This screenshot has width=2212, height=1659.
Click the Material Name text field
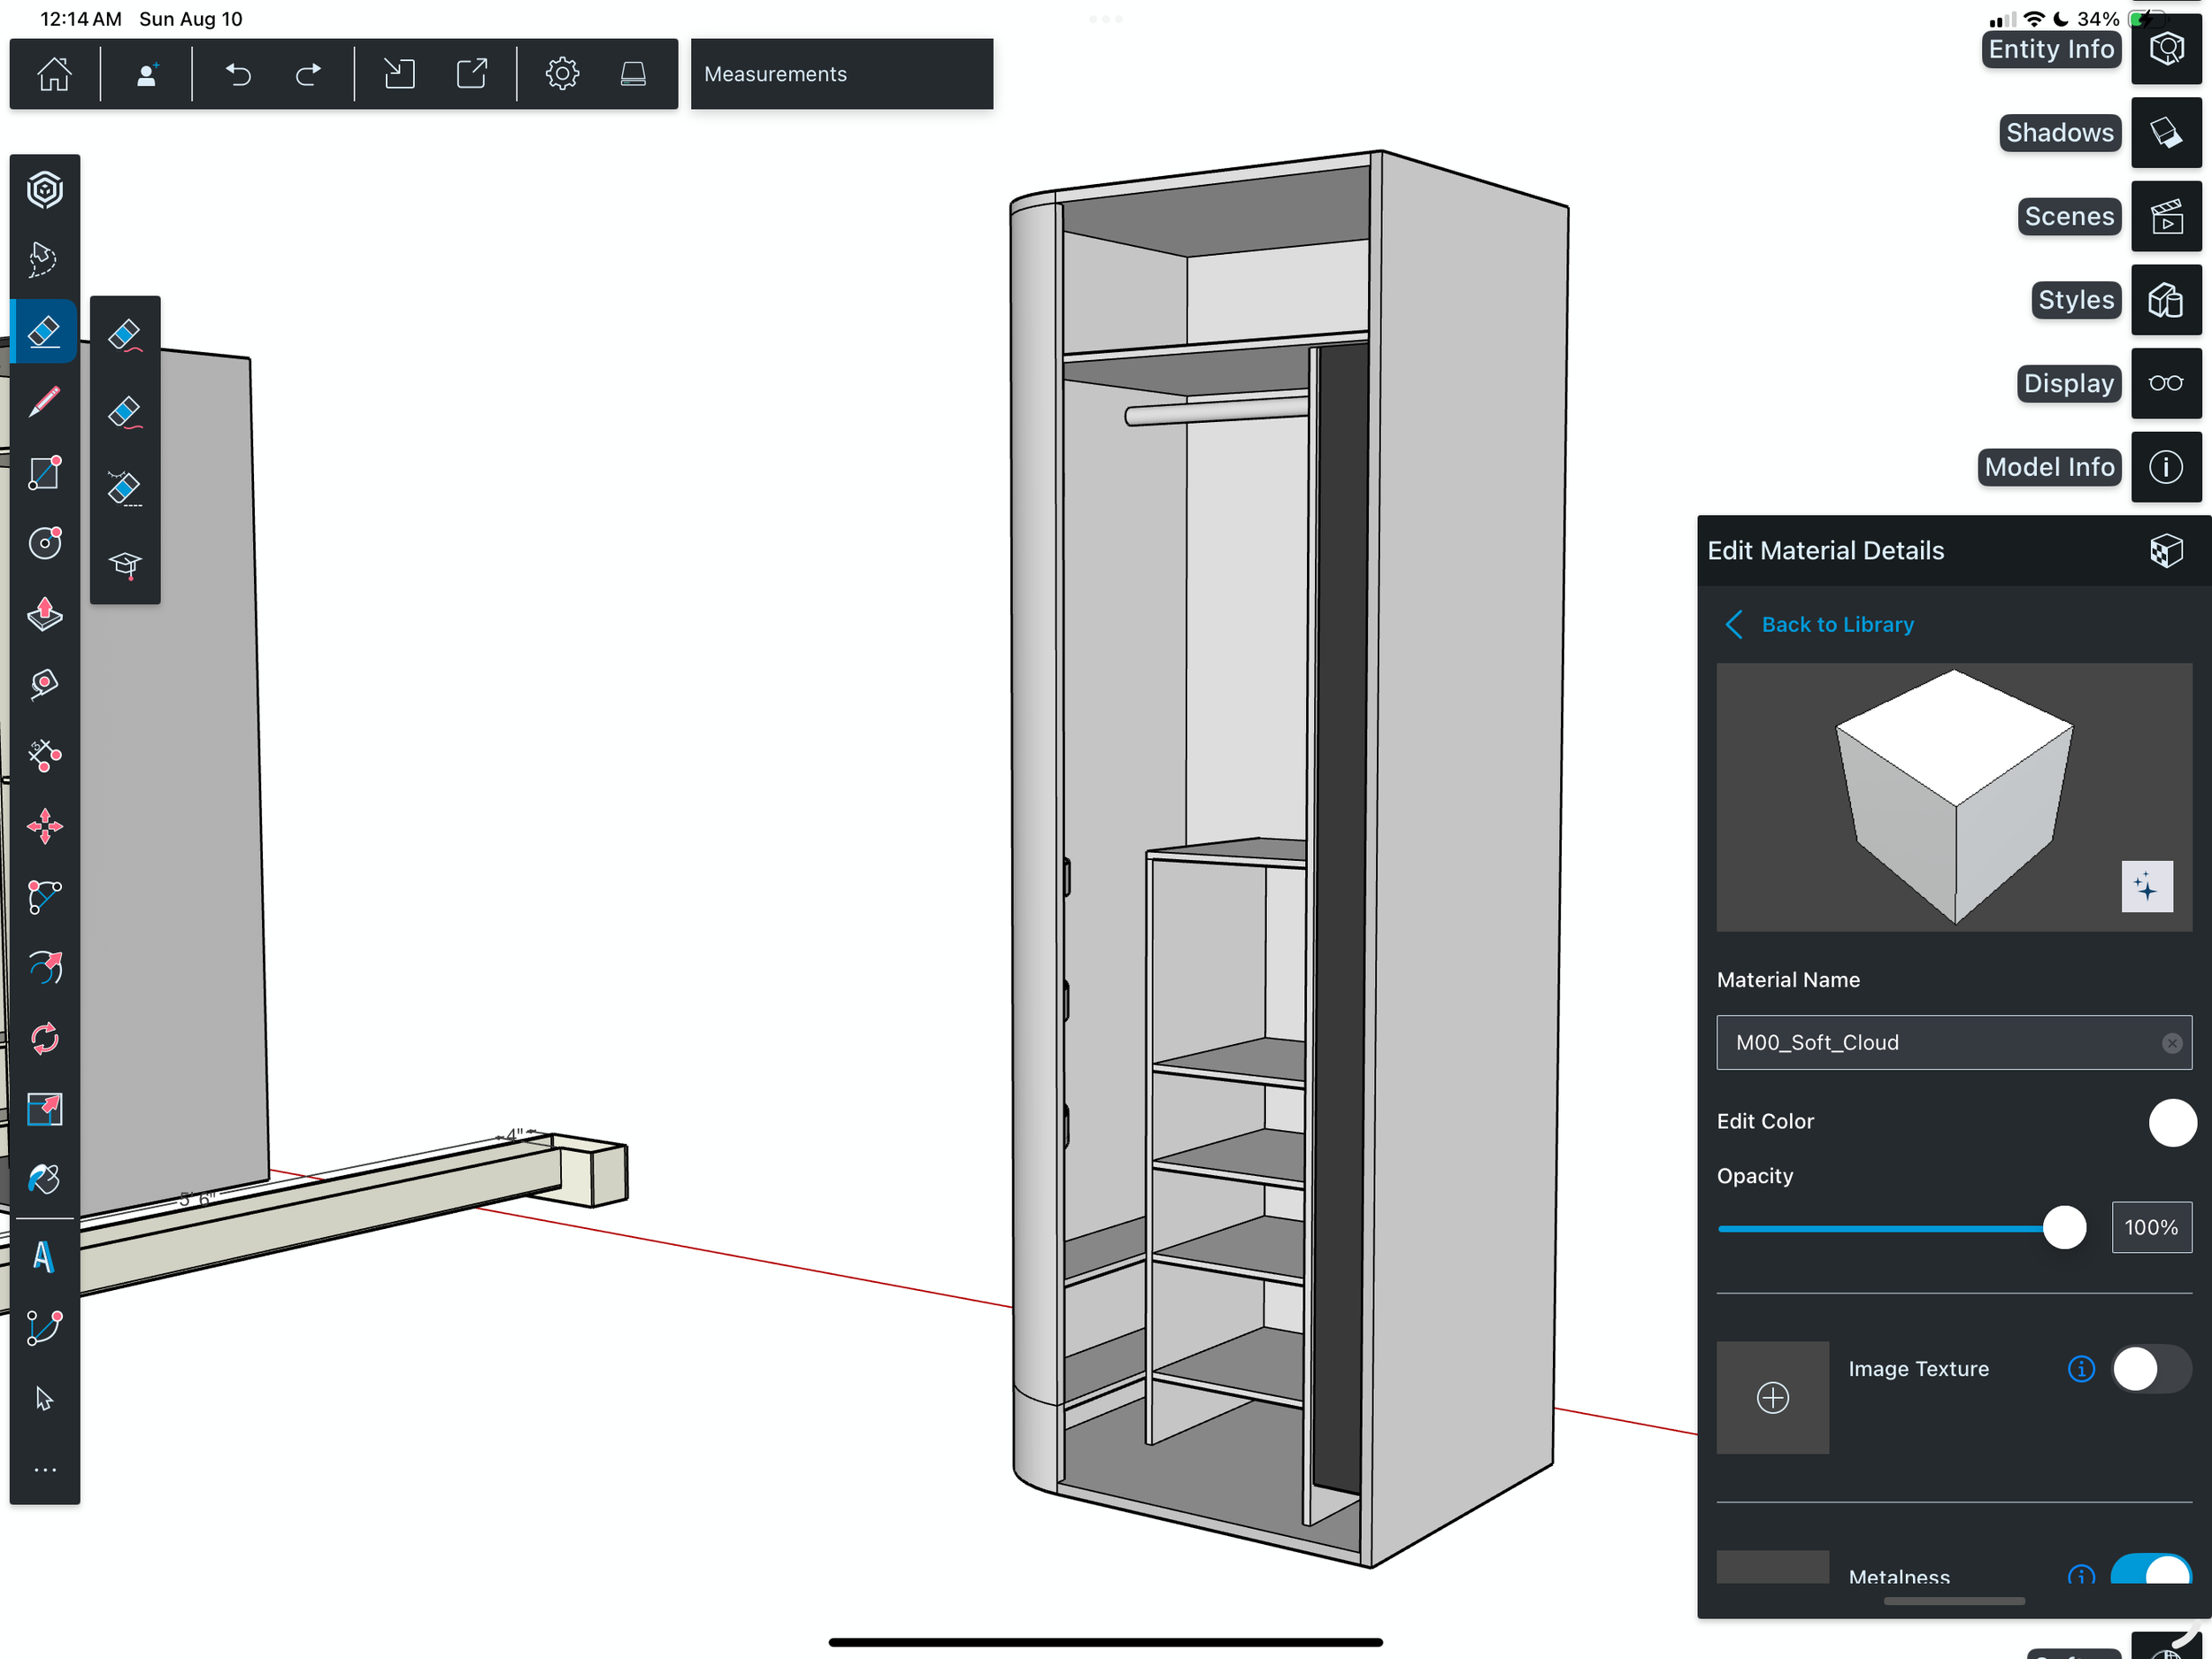point(1954,1042)
